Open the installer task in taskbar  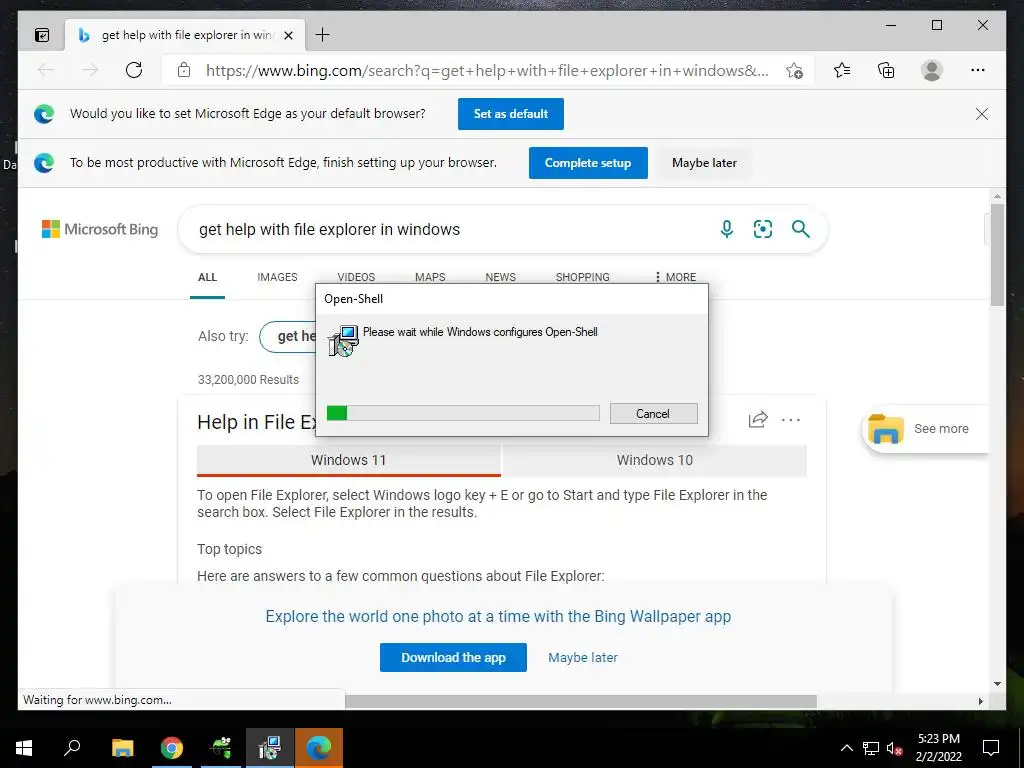coord(270,748)
